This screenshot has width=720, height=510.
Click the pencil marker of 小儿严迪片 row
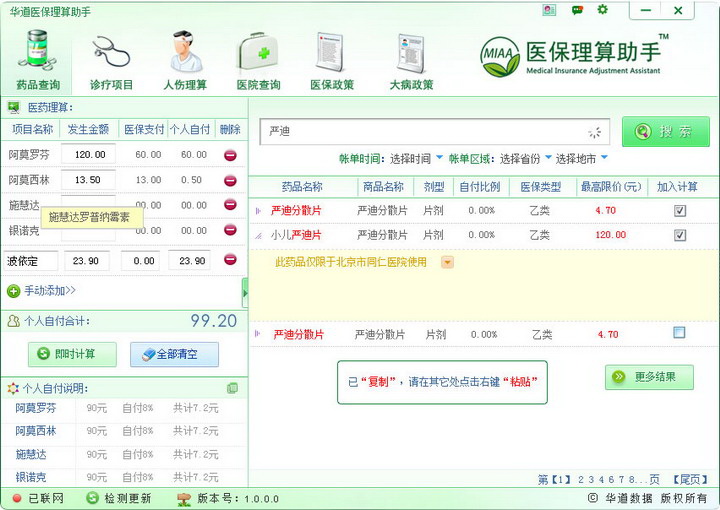259,236
